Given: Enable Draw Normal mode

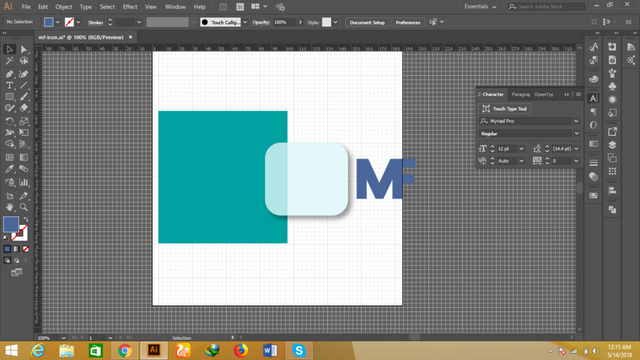Looking at the screenshot, I should point(7,260).
